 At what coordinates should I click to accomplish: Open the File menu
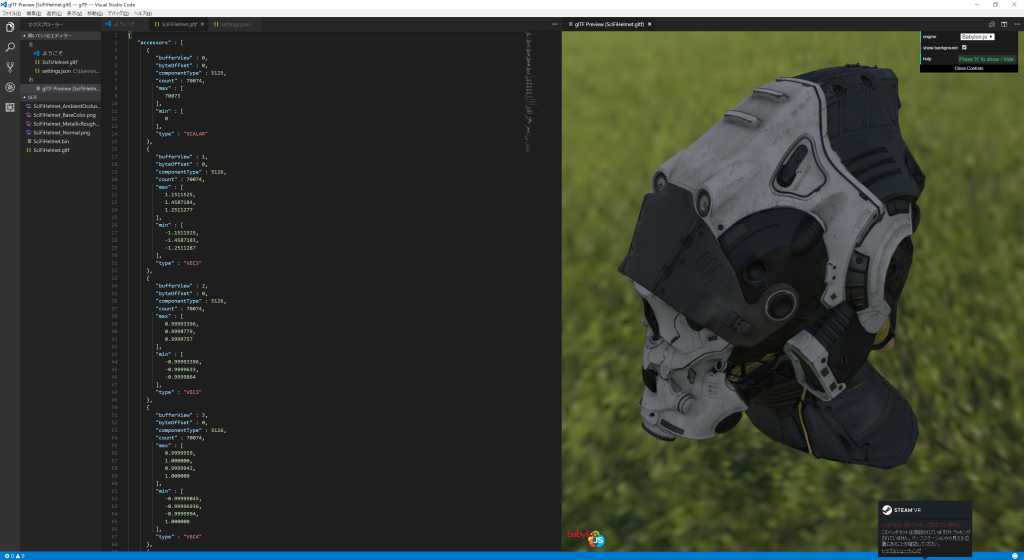coord(11,13)
